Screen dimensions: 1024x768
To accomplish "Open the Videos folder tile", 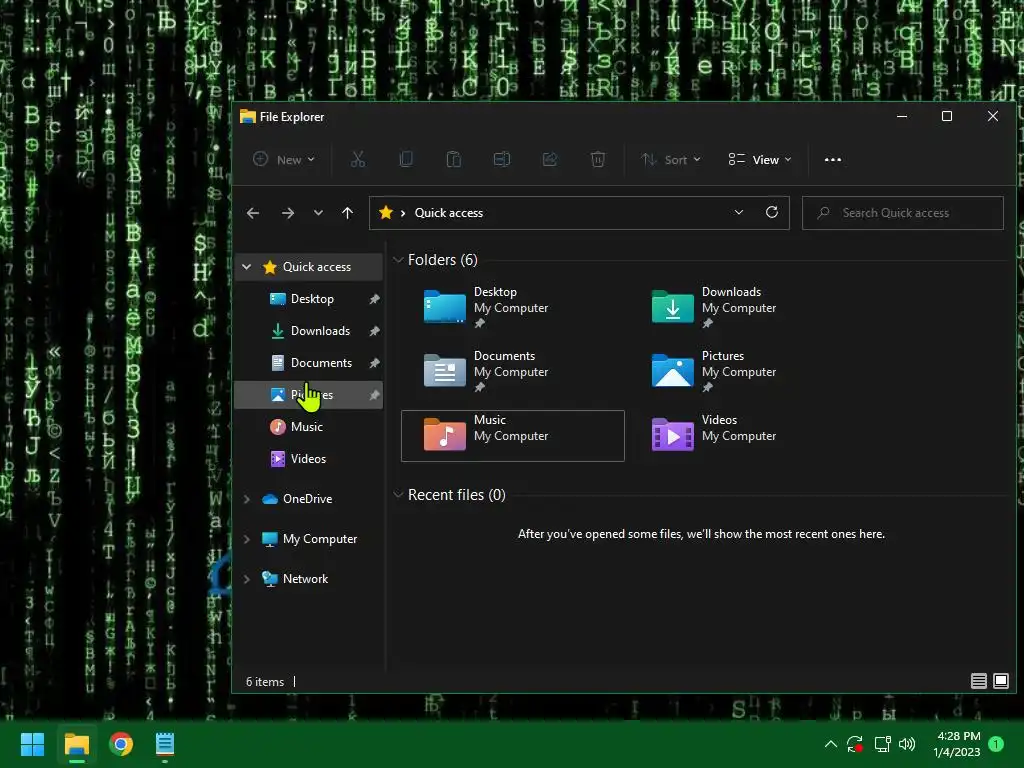I will tap(741, 435).
